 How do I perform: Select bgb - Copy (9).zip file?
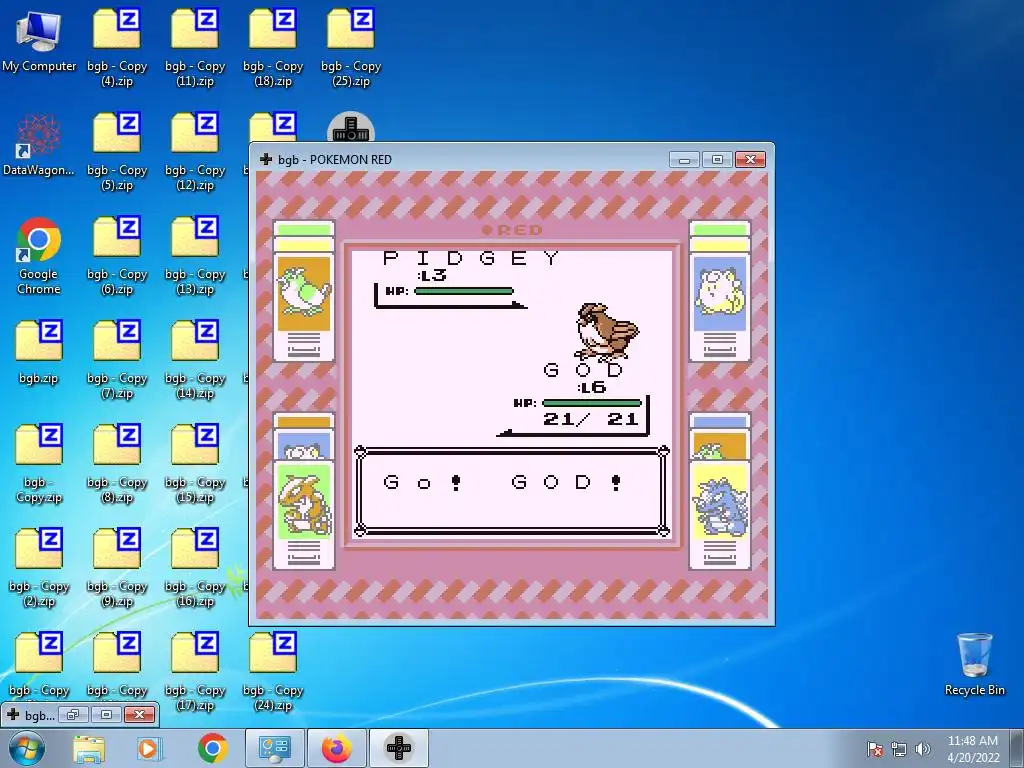[117, 568]
